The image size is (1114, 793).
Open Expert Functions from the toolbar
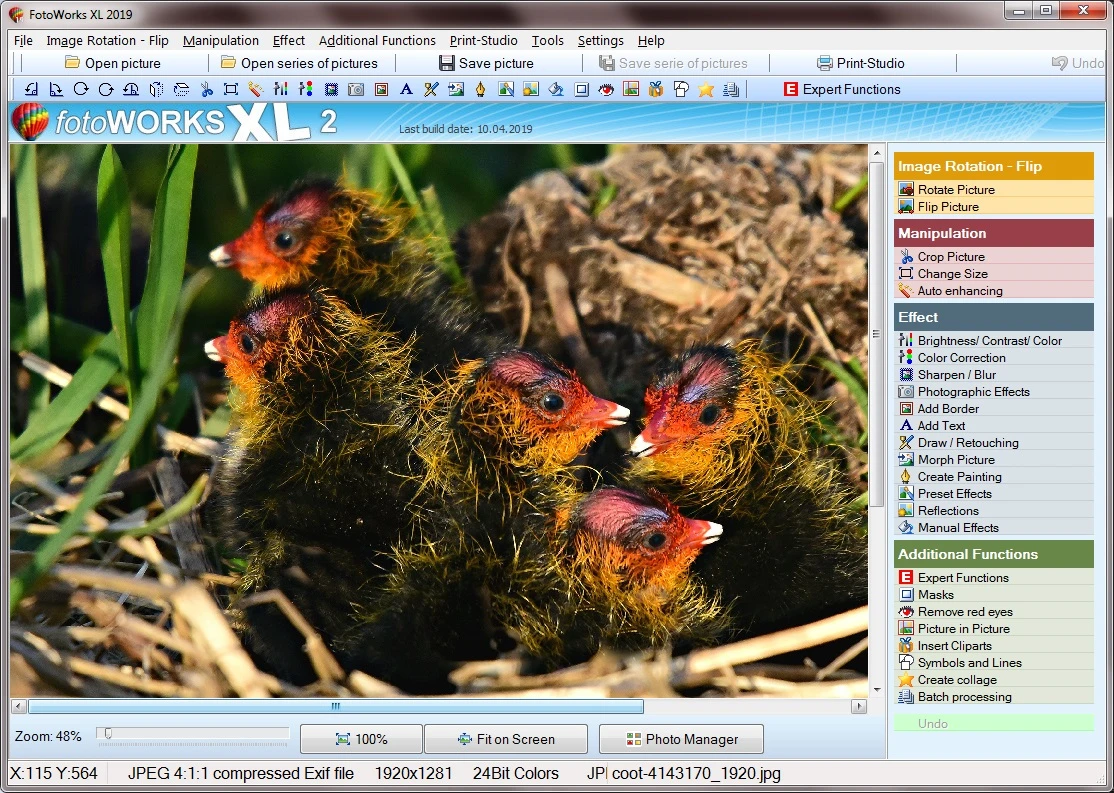[841, 89]
